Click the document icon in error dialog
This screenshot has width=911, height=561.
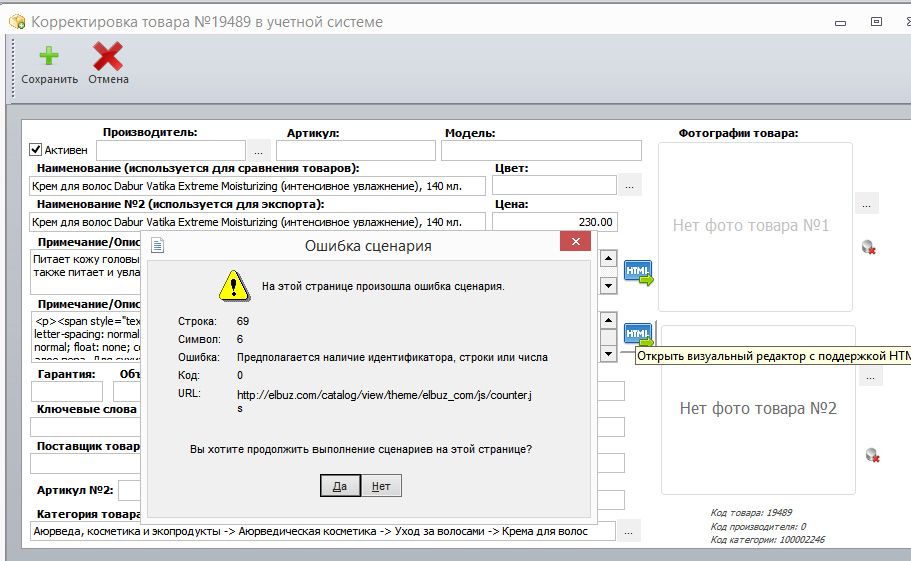coord(157,246)
